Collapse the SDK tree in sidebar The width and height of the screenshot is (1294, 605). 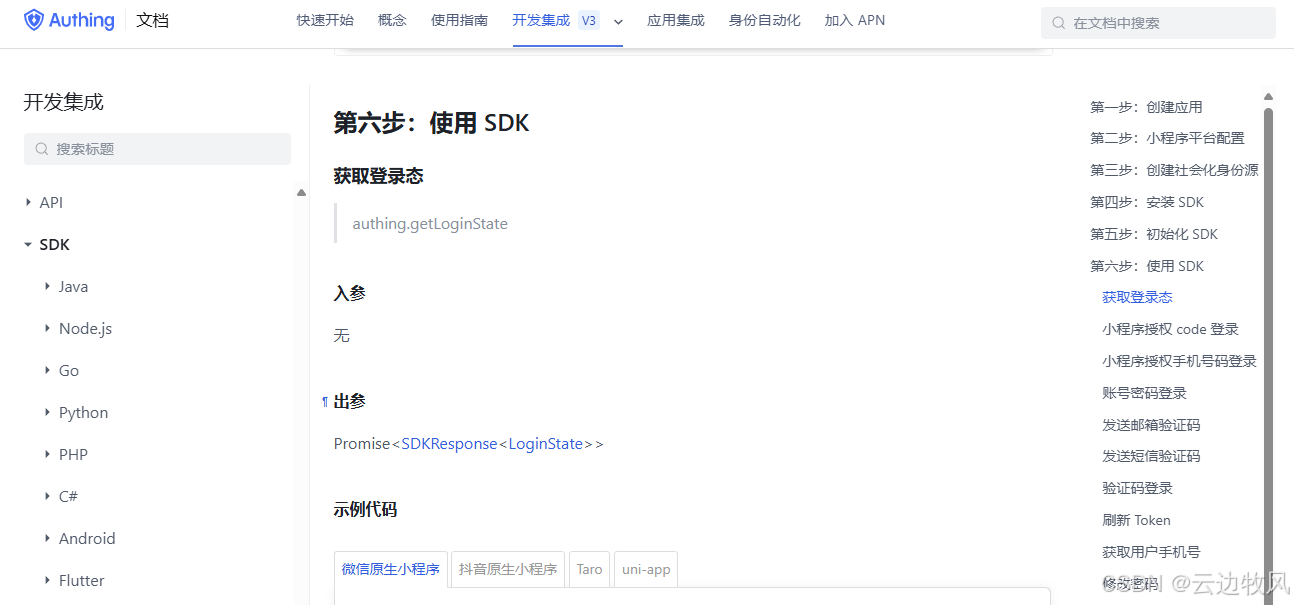tap(28, 244)
